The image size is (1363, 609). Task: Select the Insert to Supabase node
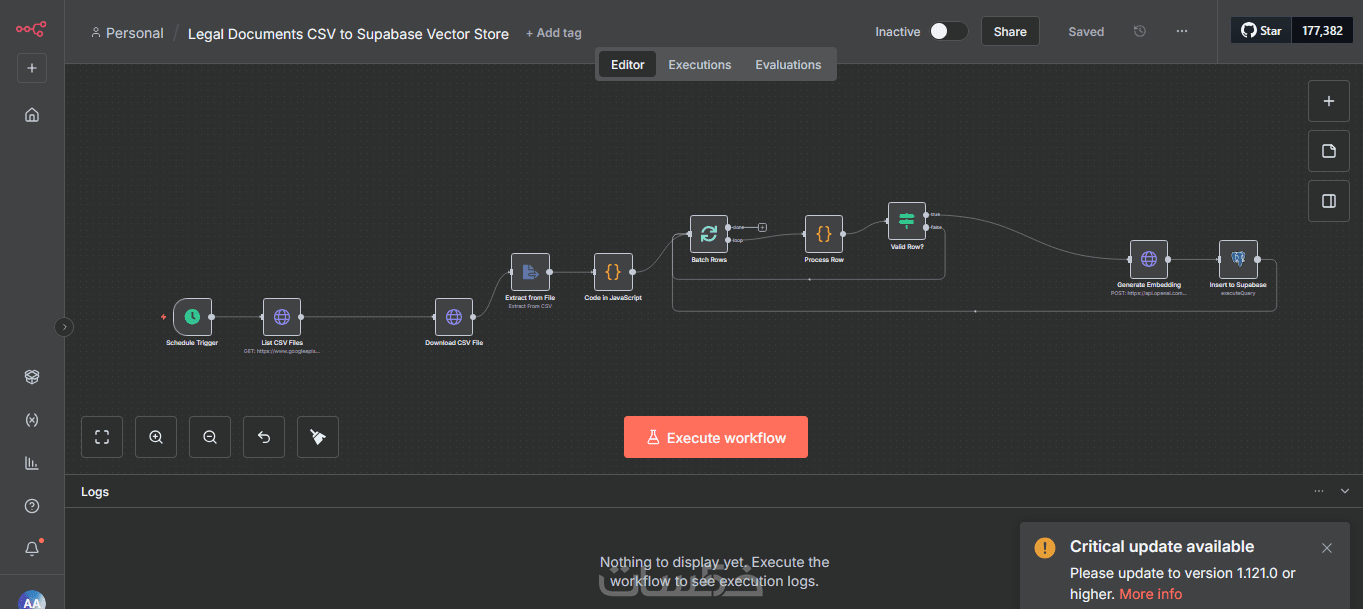pyautogui.click(x=1238, y=259)
